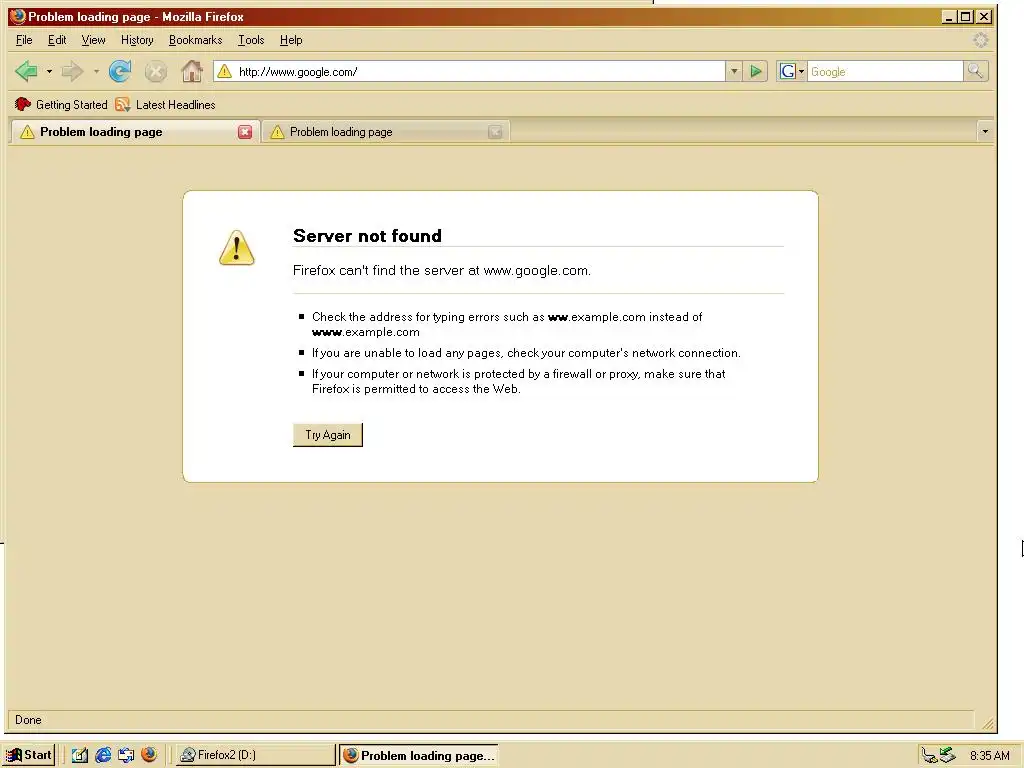Click the Show Desktop quick launch icon
Image resolution: width=1024 pixels, height=768 pixels.
pos(80,755)
